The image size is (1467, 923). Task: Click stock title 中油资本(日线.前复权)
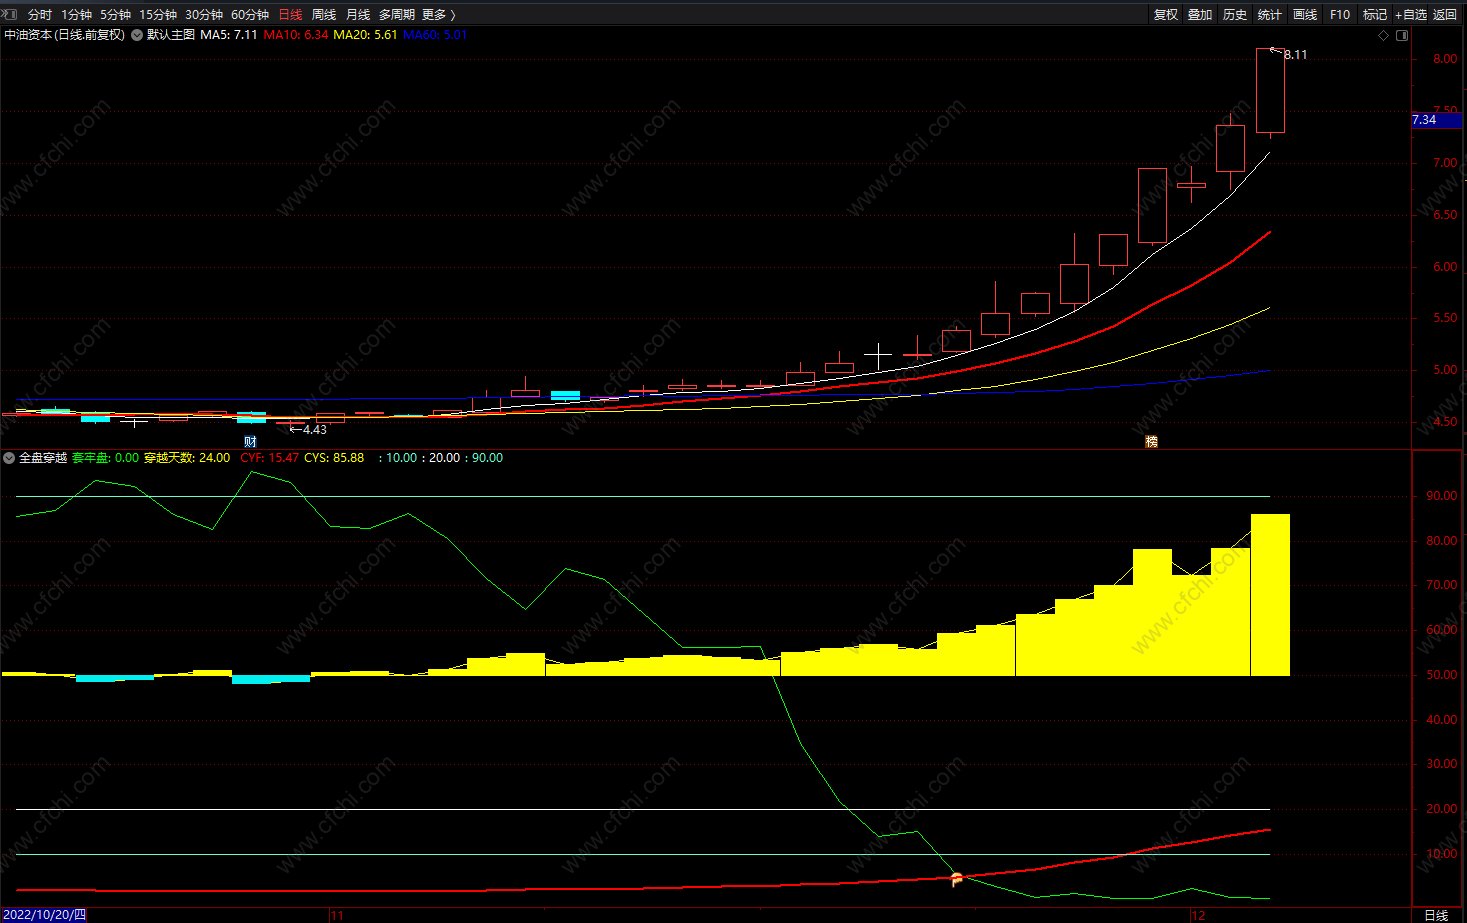coord(65,35)
